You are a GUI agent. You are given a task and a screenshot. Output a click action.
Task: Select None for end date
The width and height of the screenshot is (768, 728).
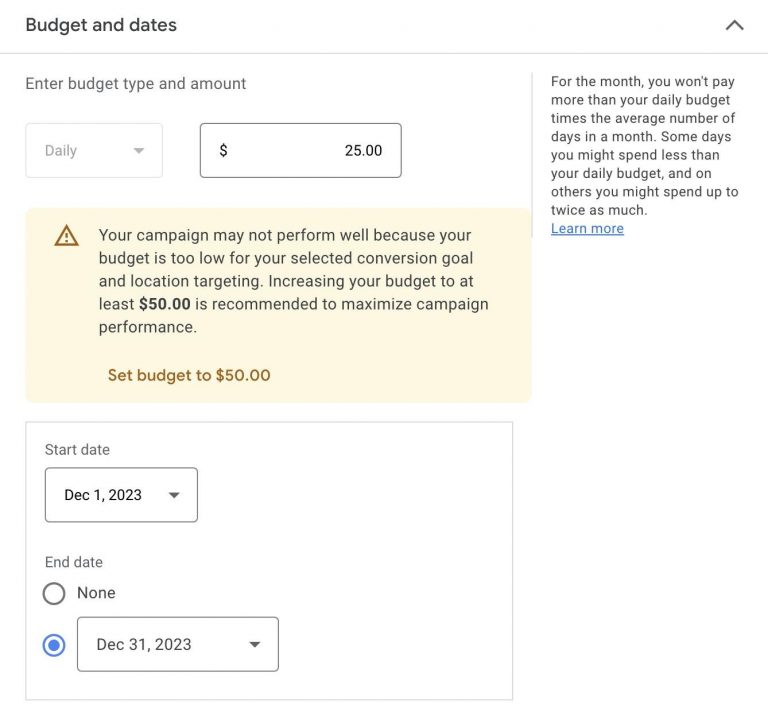pyautogui.click(x=54, y=593)
